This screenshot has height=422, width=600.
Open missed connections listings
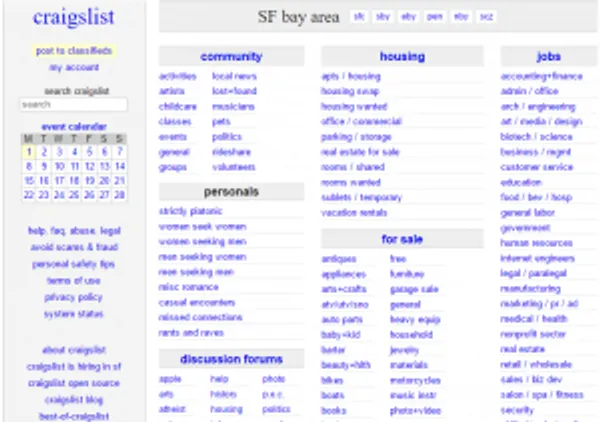[x=201, y=317]
